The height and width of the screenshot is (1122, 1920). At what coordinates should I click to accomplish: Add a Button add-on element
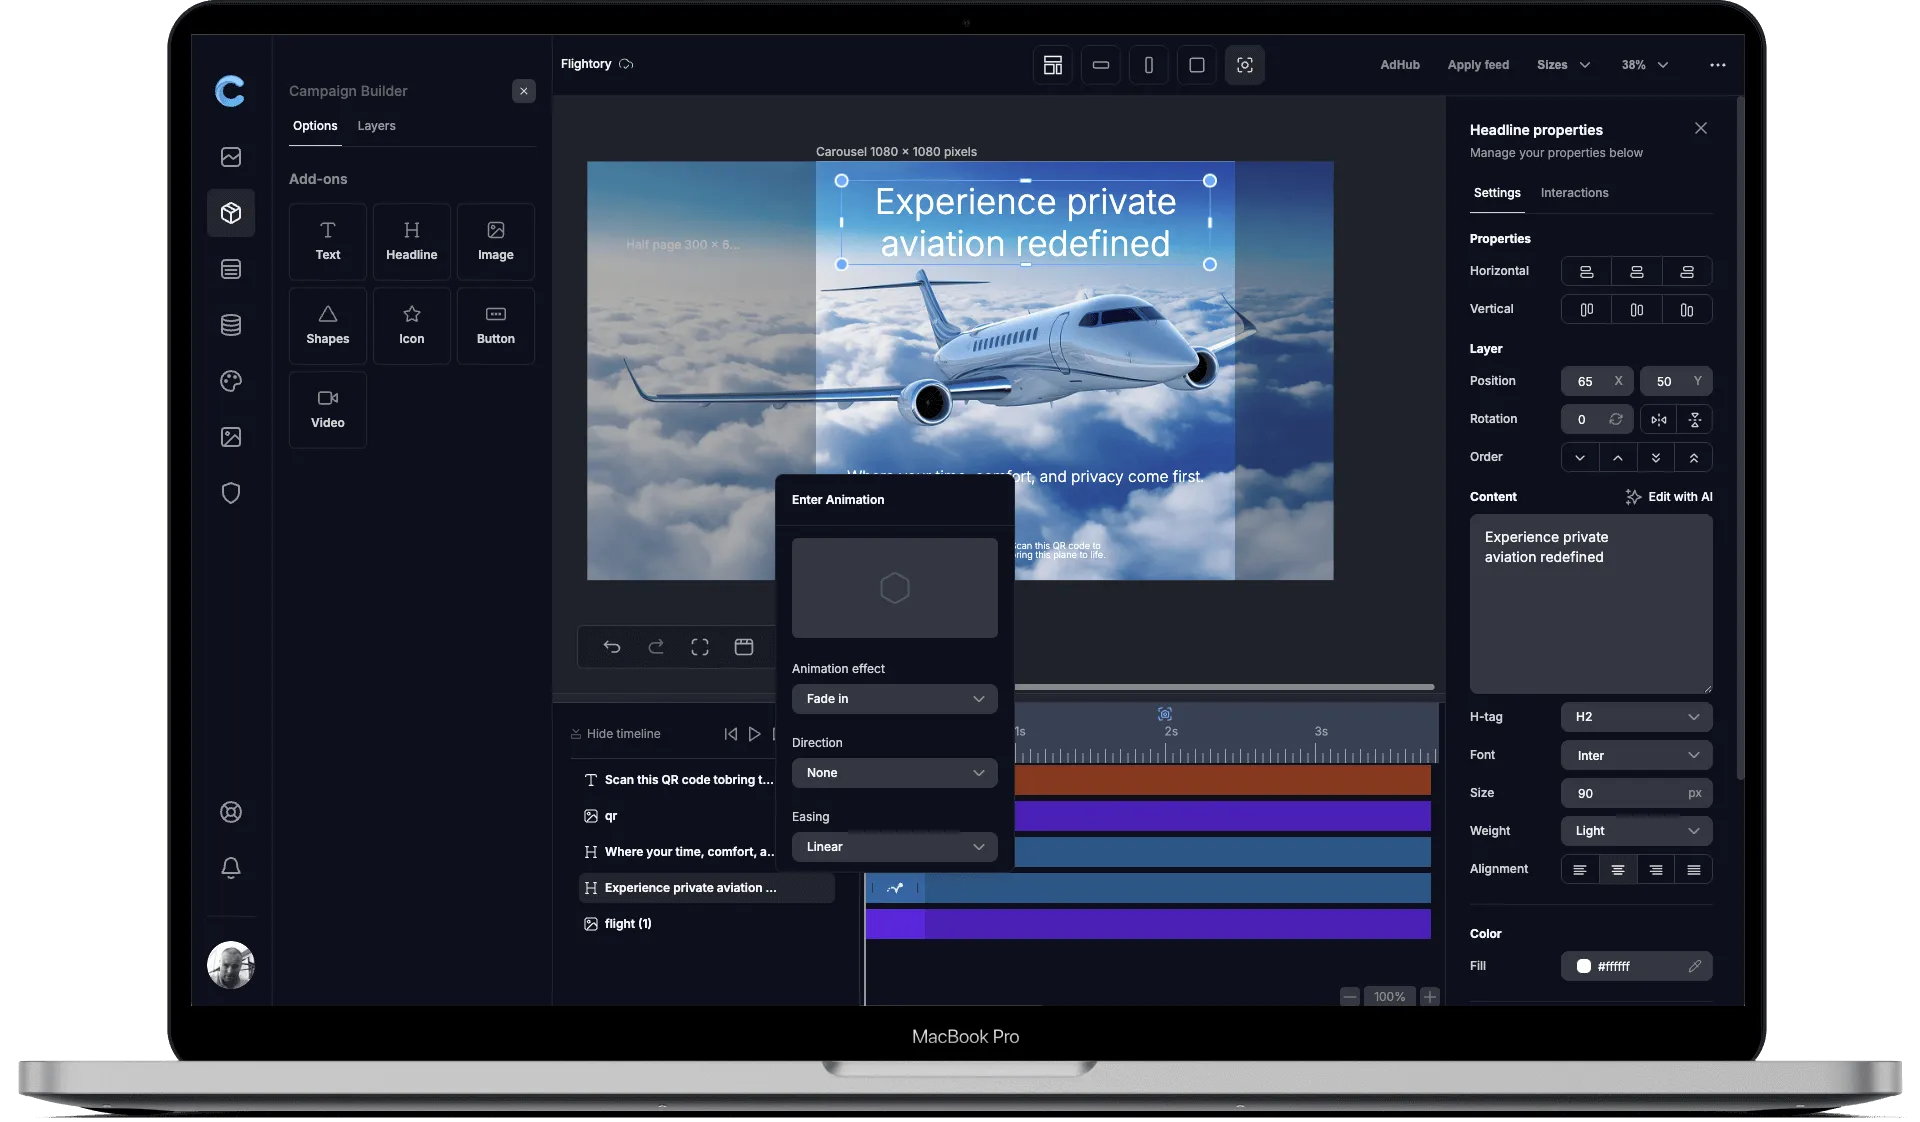pyautogui.click(x=495, y=325)
